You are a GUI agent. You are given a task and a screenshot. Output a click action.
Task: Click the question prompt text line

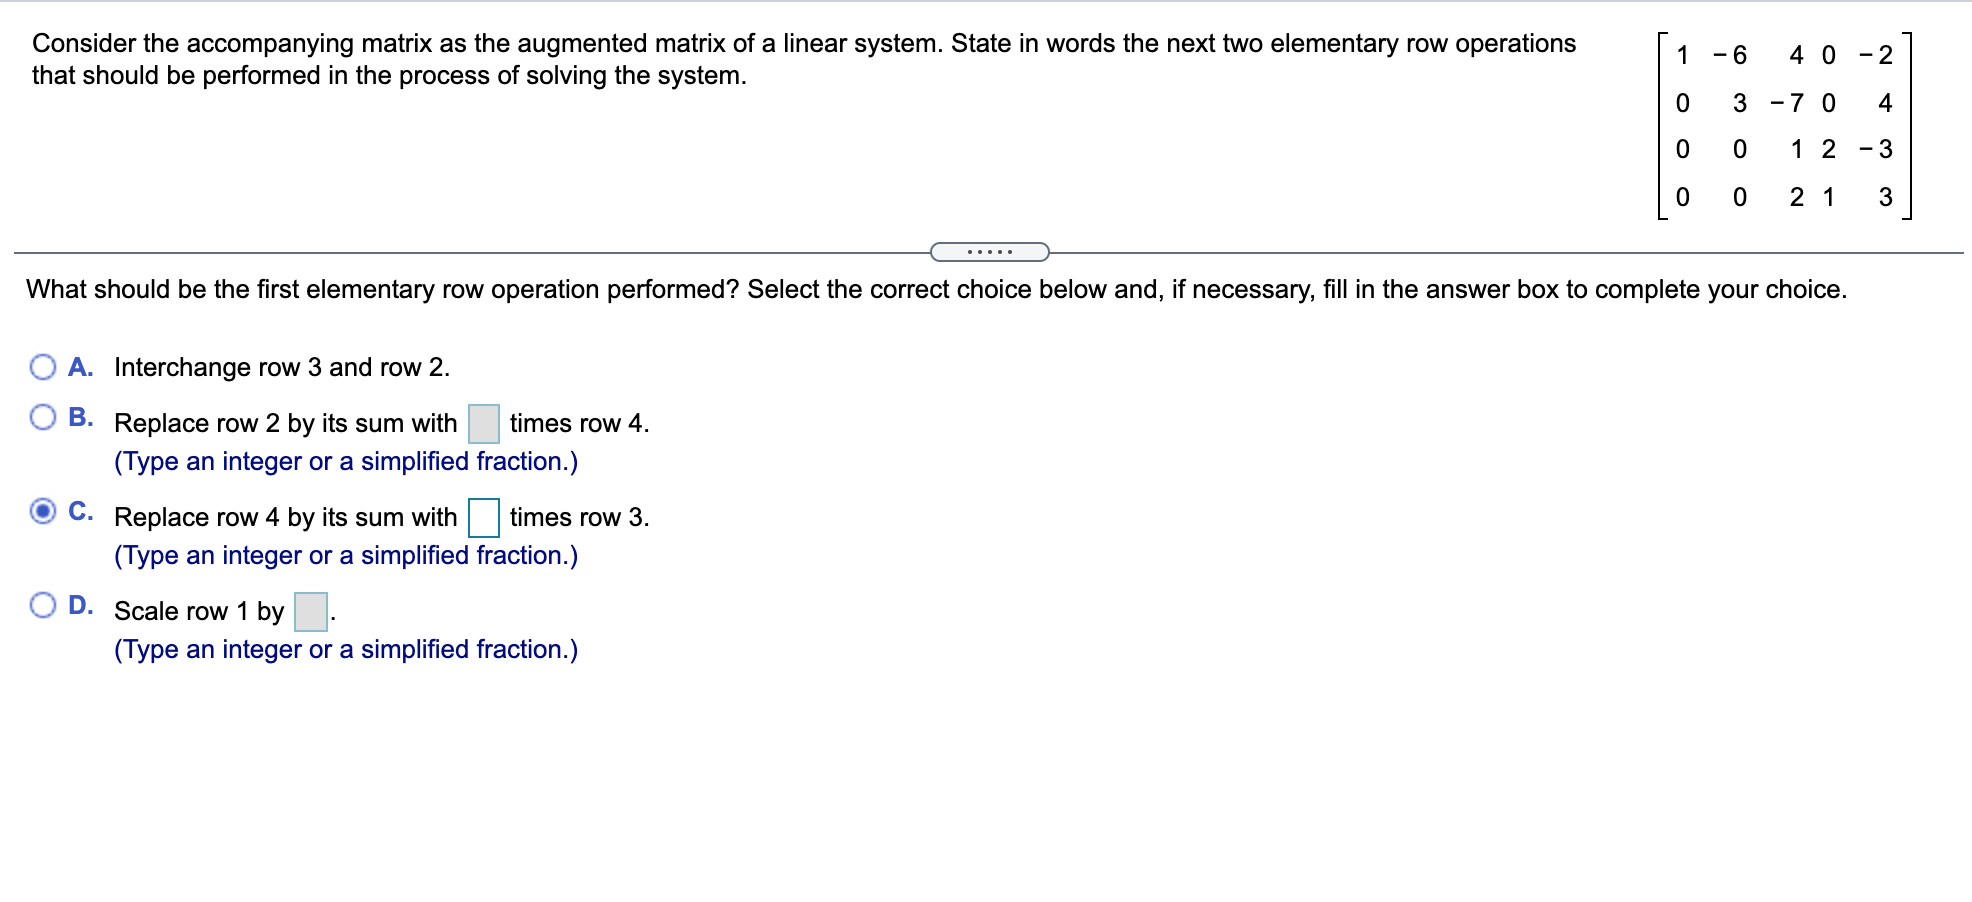pos(936,290)
